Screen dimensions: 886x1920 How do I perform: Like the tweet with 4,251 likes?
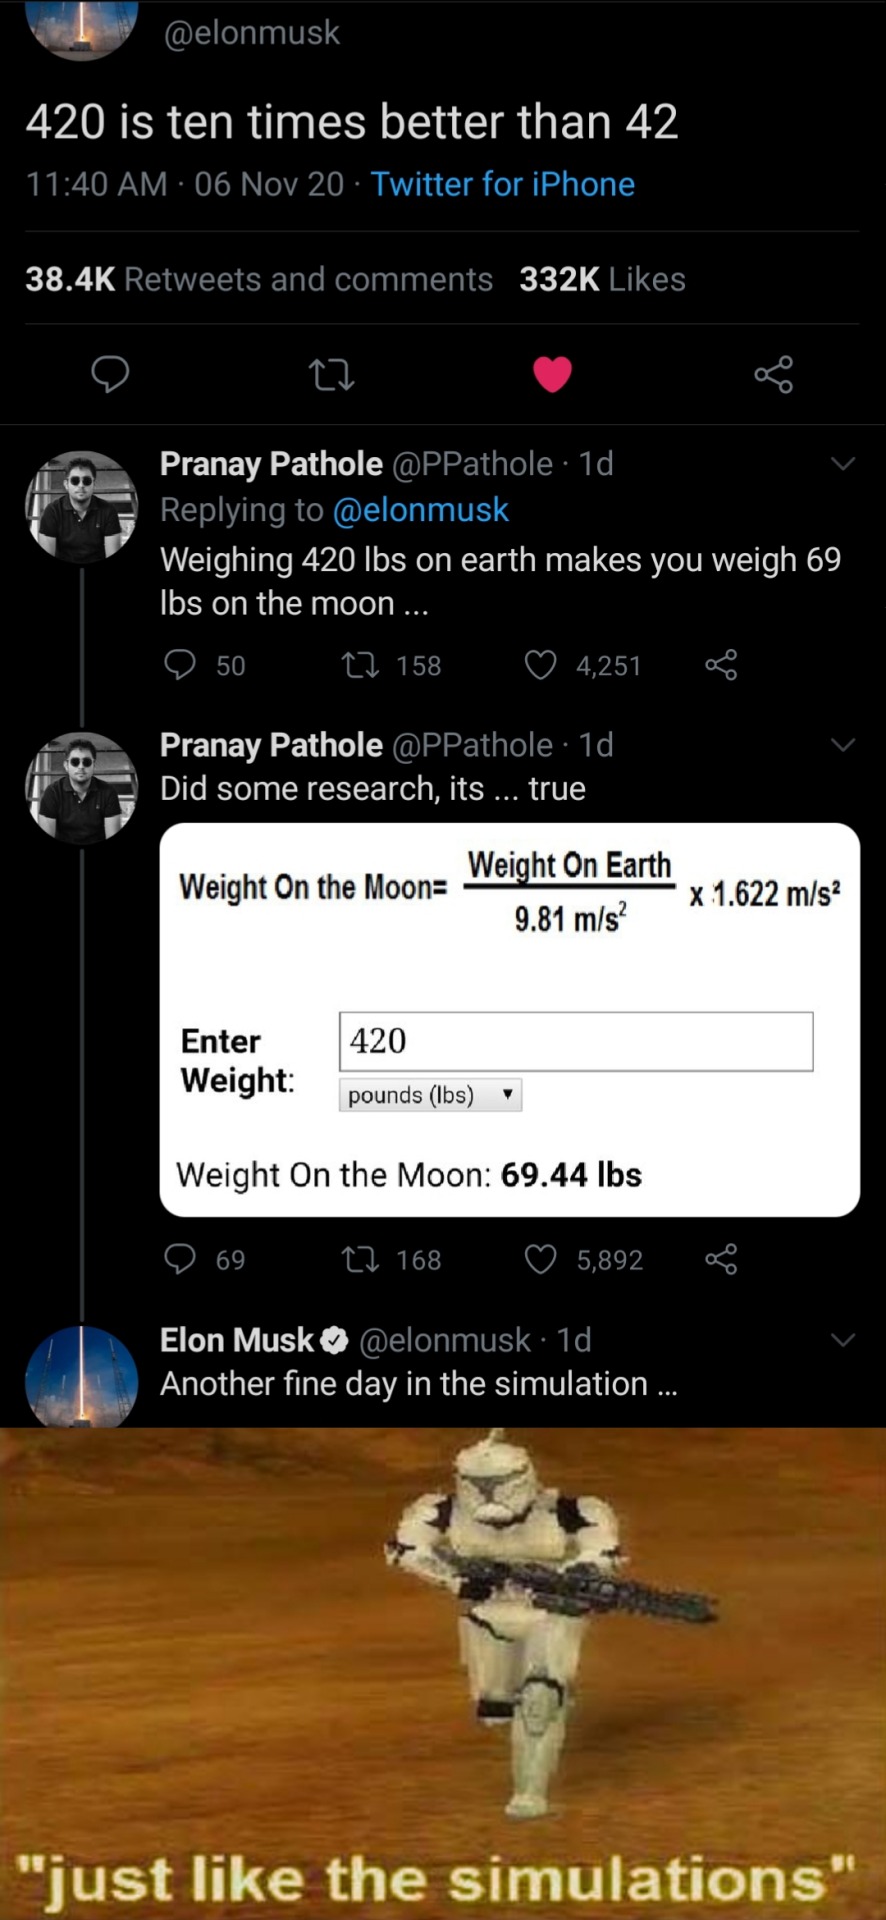pyautogui.click(x=541, y=665)
